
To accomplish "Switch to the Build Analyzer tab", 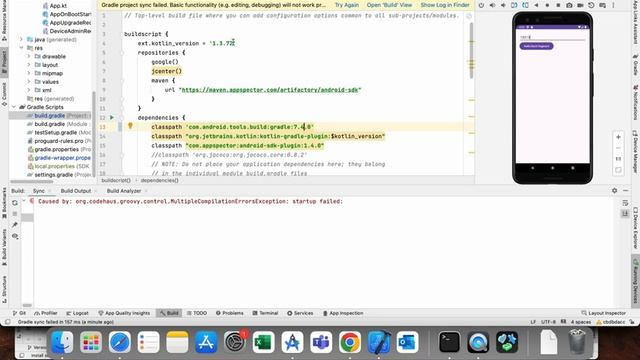I will [x=124, y=191].
